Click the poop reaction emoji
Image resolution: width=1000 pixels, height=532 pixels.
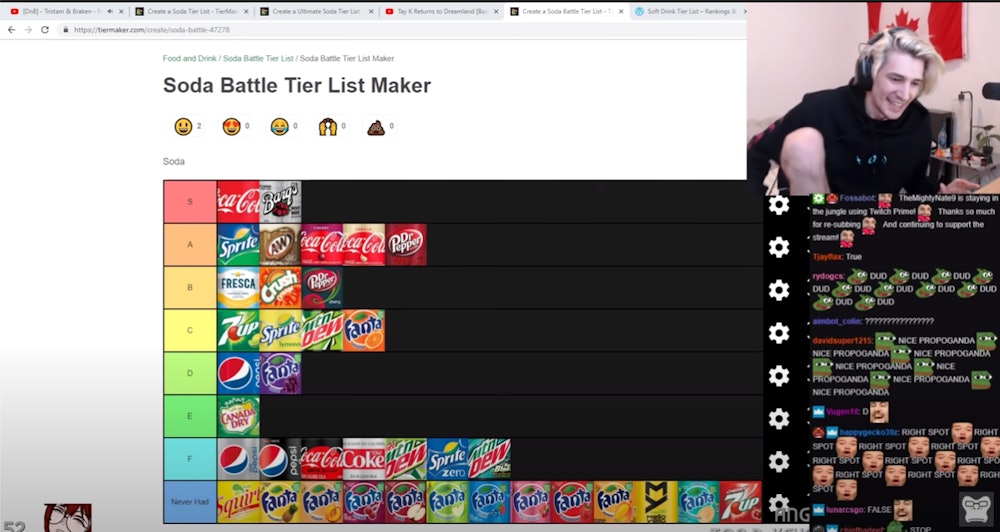[376, 127]
